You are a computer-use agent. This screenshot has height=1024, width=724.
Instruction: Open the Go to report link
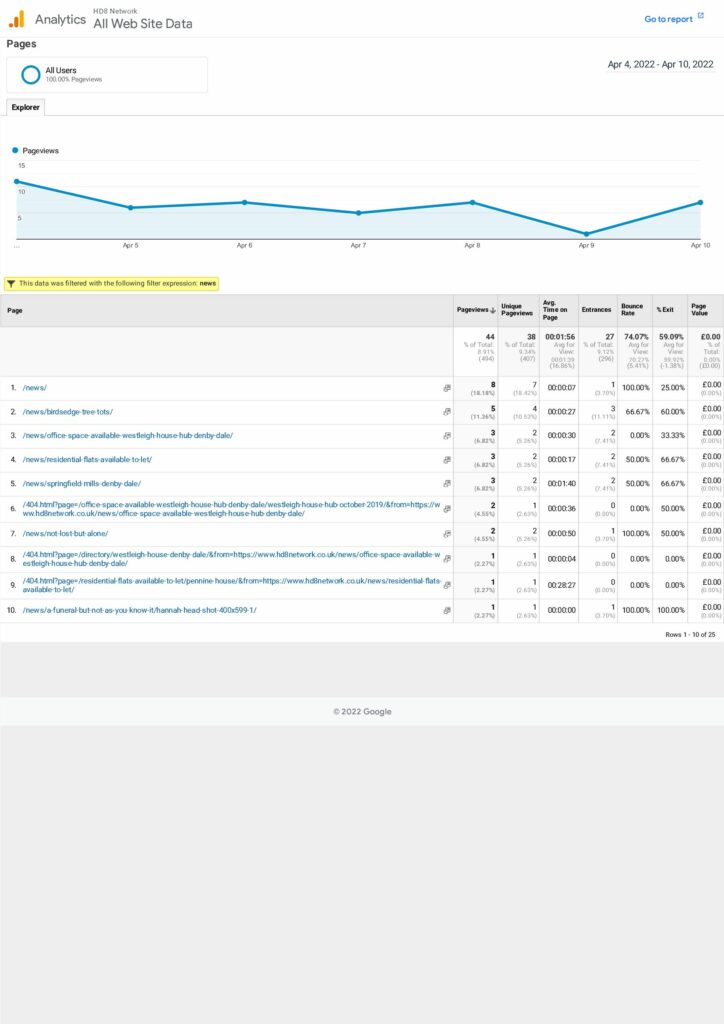point(668,19)
